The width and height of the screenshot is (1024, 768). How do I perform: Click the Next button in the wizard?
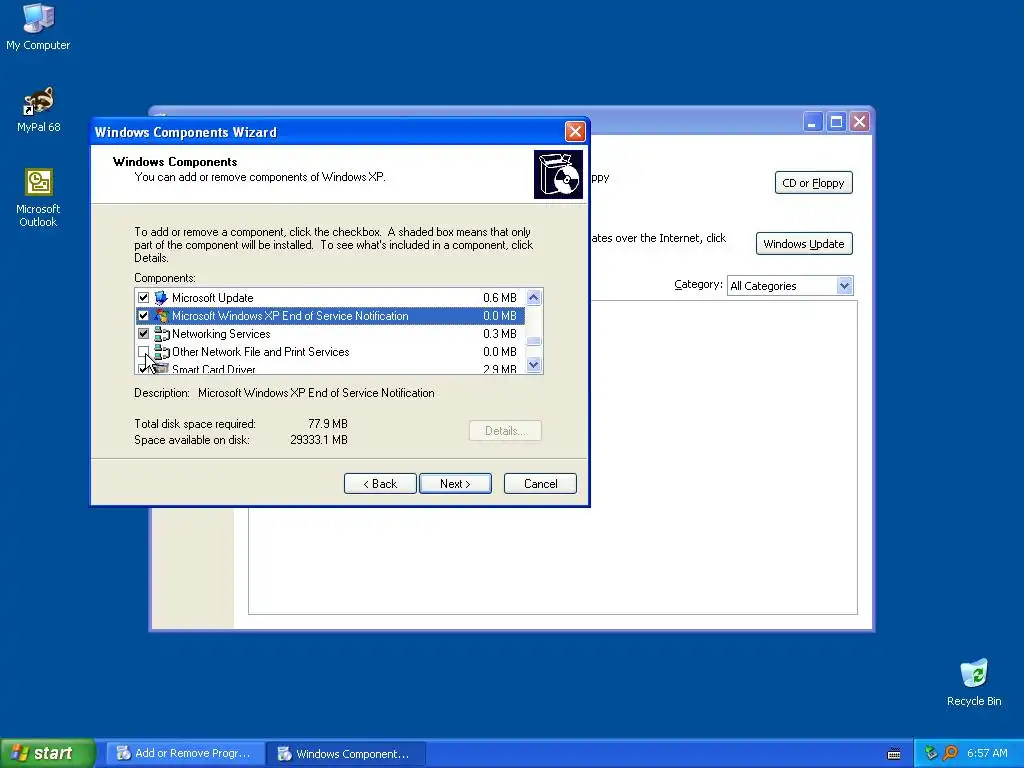coord(455,484)
